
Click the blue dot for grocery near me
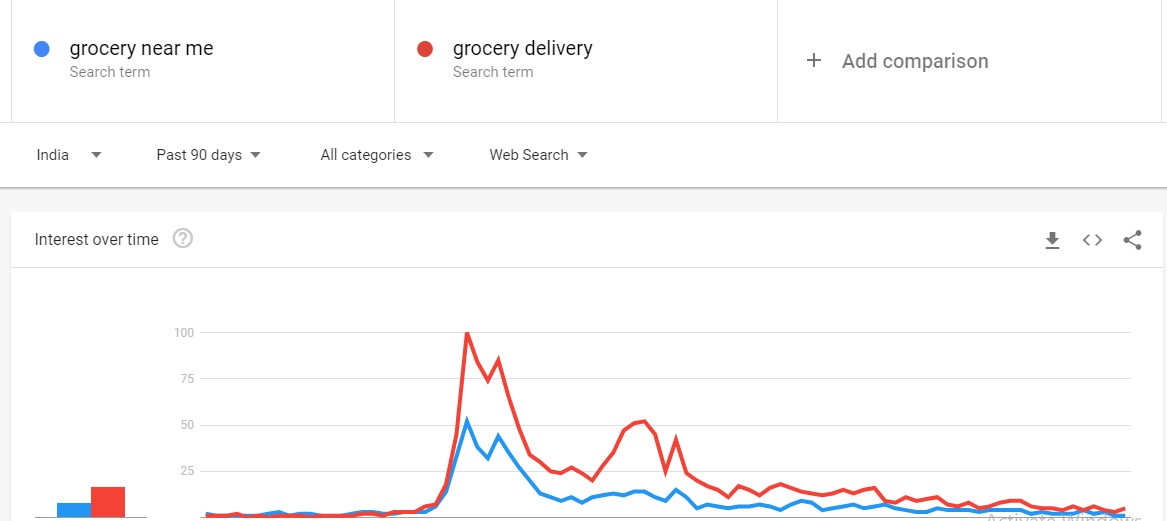coord(42,49)
